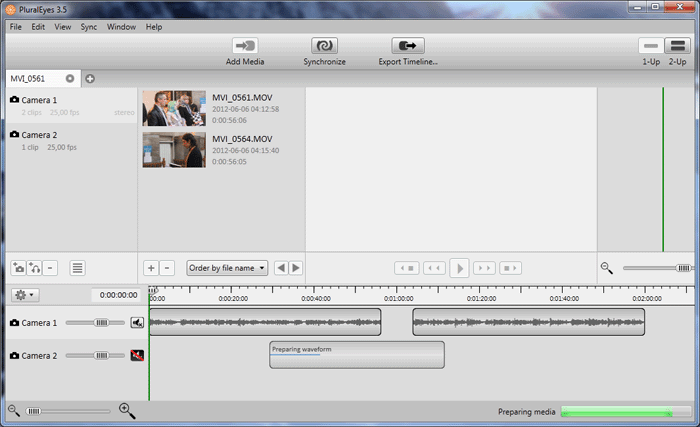Unmute the Camera 2 track
This screenshot has height=427, width=700.
pos(137,356)
